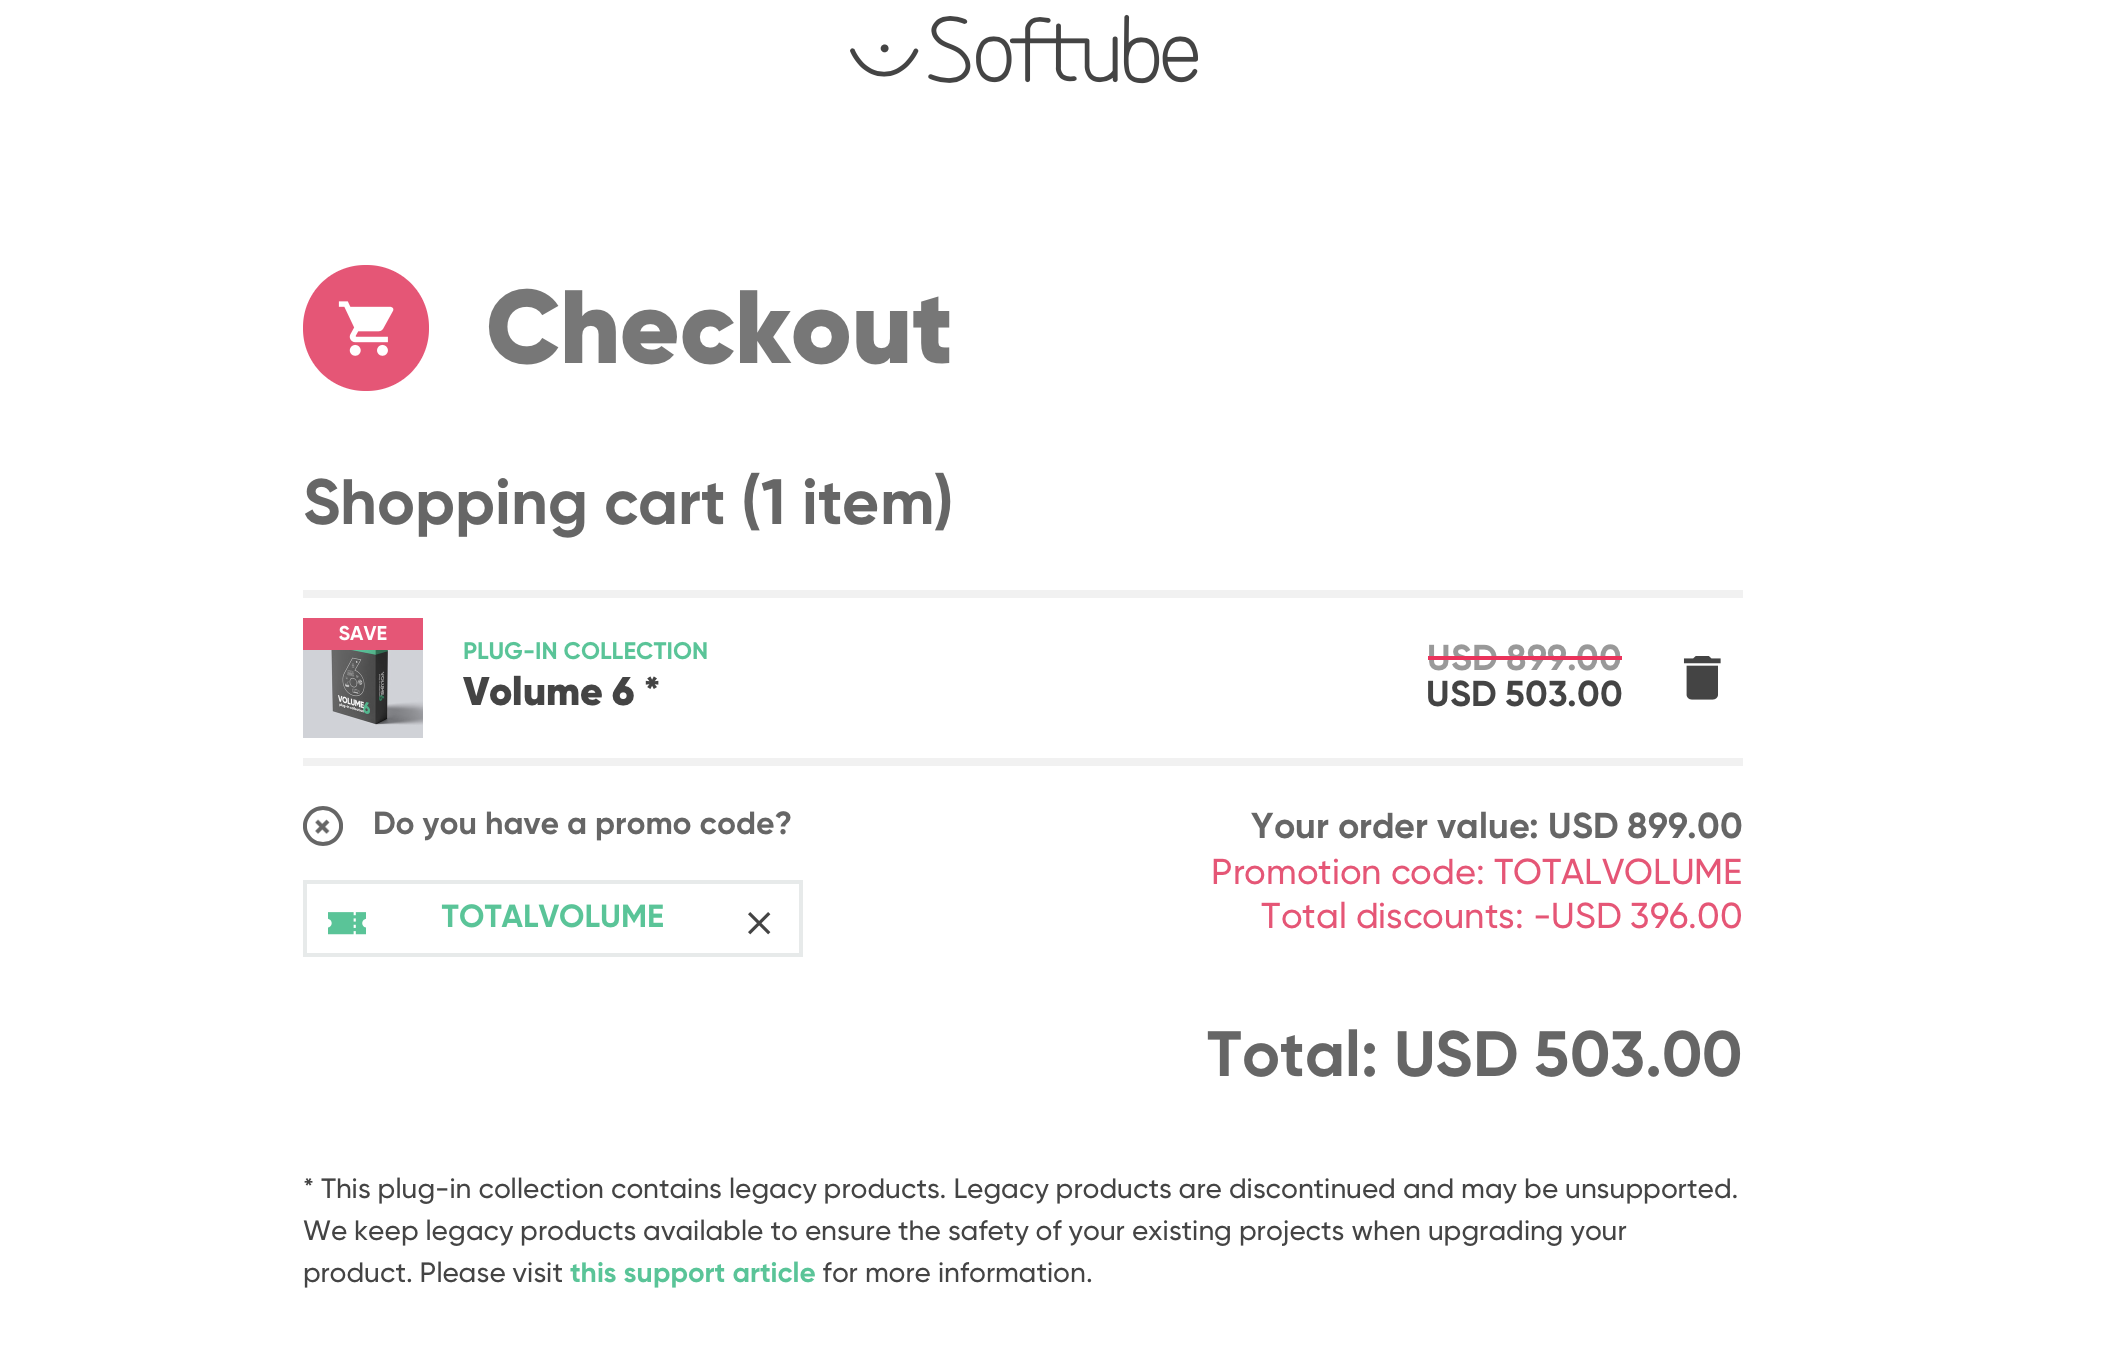Click Do you have a promo code?
The image size is (2112, 1358).
[x=582, y=824]
